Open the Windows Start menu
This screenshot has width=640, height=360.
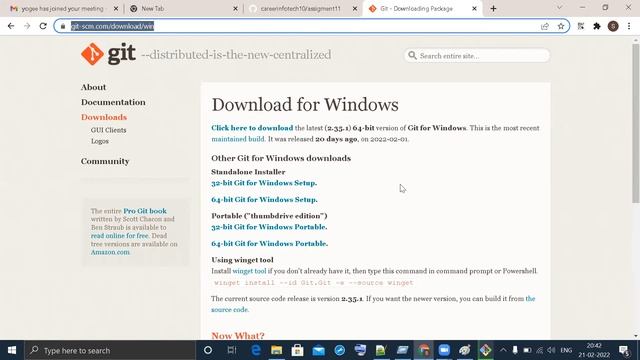(x=12, y=350)
